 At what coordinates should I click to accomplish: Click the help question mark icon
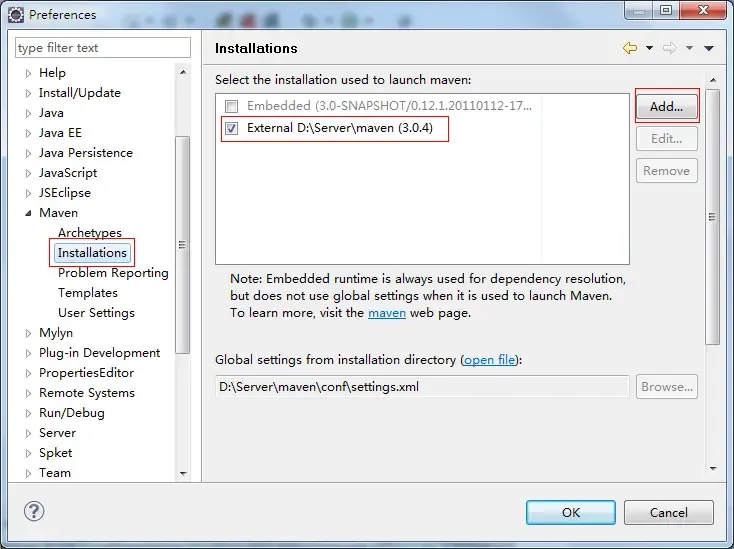pos(34,511)
